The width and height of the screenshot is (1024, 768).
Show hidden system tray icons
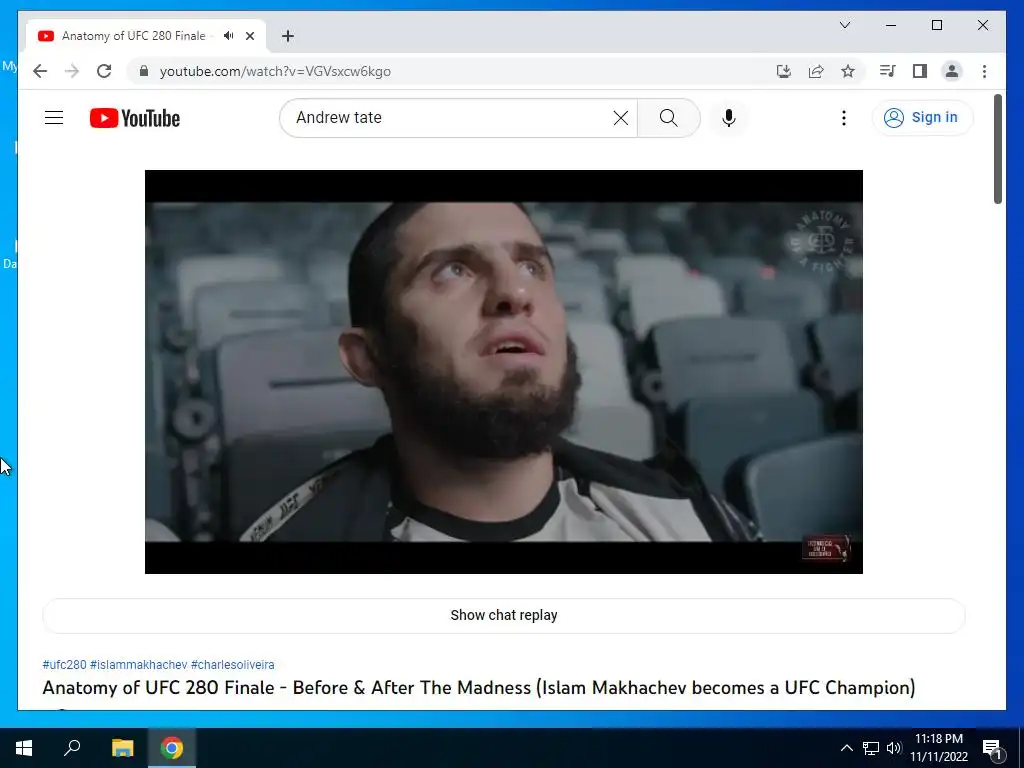coord(846,748)
